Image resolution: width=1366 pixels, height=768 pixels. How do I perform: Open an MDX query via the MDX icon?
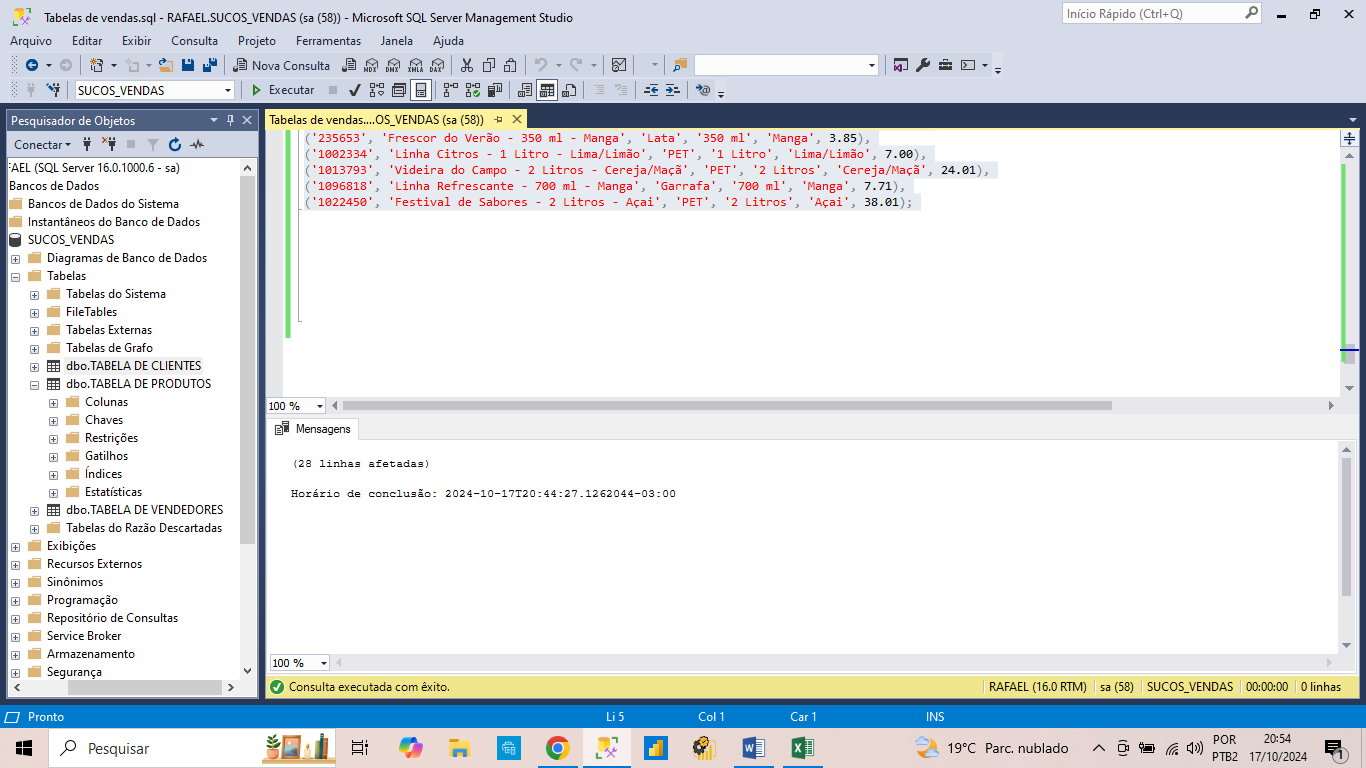pyautogui.click(x=370, y=65)
